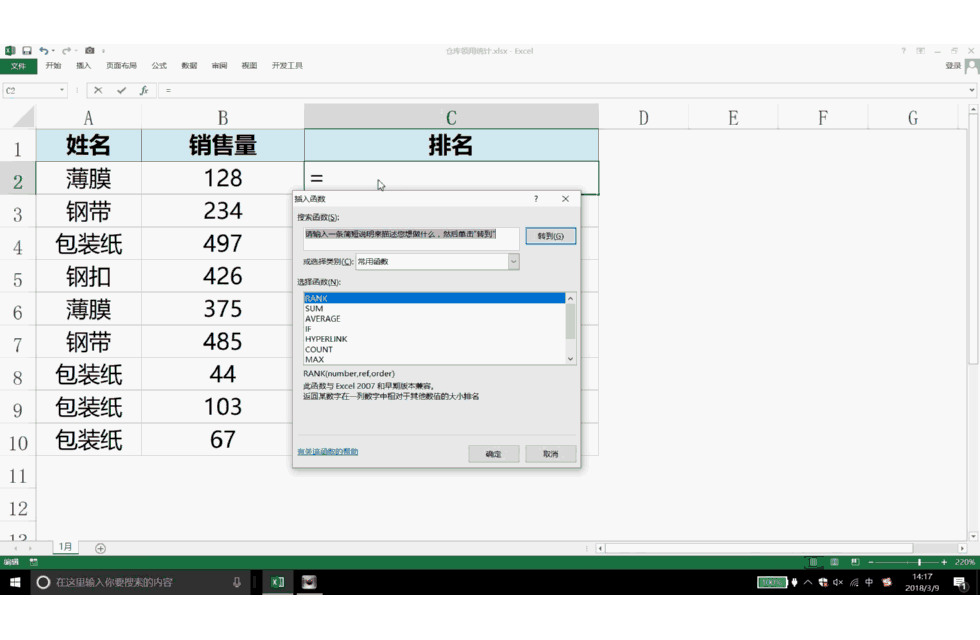Click the 取消 (Cancel) button

pos(551,454)
